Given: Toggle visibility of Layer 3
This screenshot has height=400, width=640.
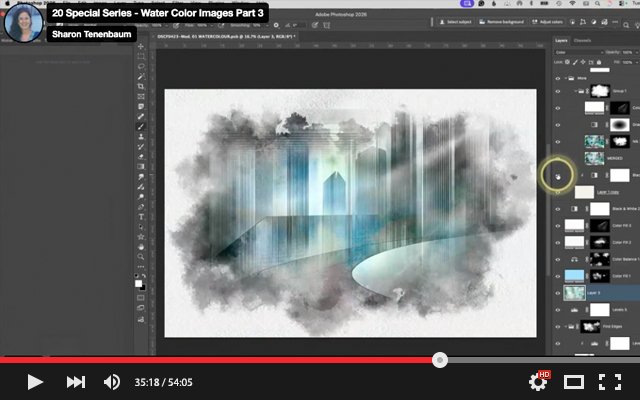Looking at the screenshot, I should (558, 293).
